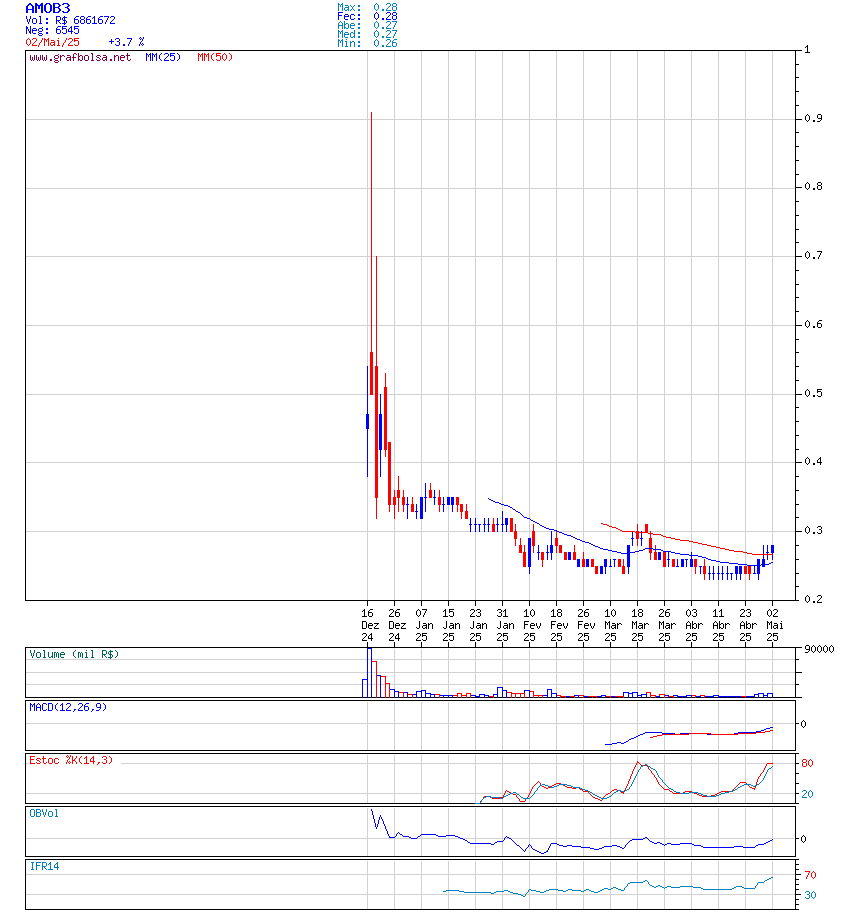Click the 90000 volume scale label
The height and width of the screenshot is (920, 850).
point(819,650)
